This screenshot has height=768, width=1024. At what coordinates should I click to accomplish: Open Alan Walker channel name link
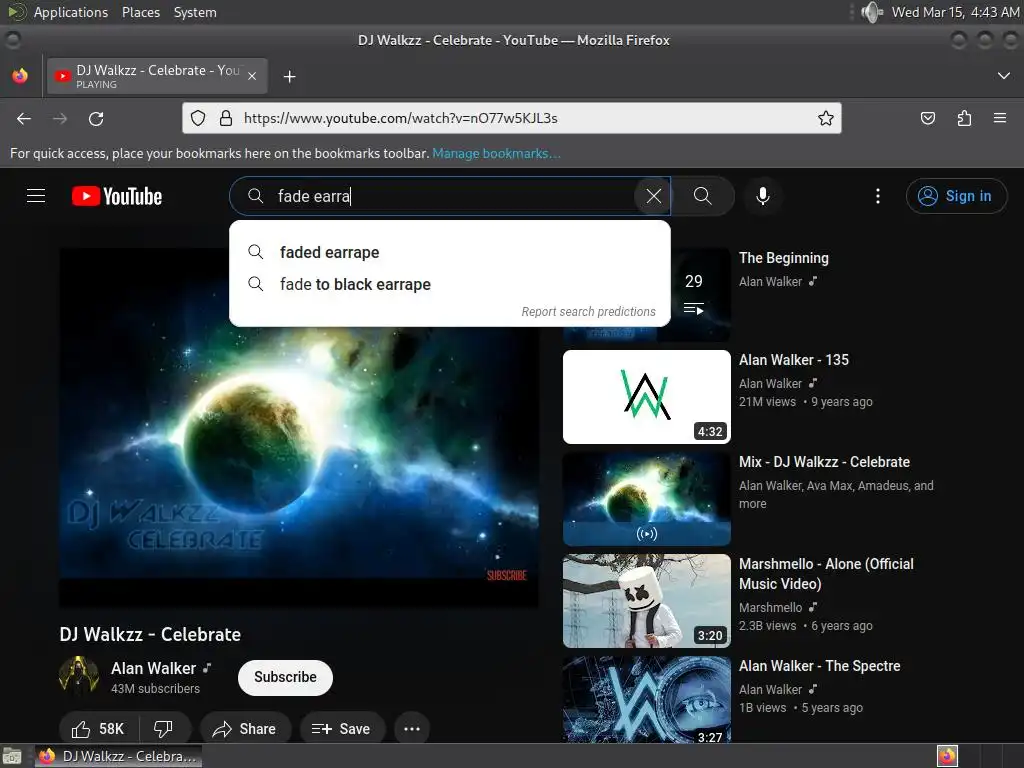tap(153, 668)
